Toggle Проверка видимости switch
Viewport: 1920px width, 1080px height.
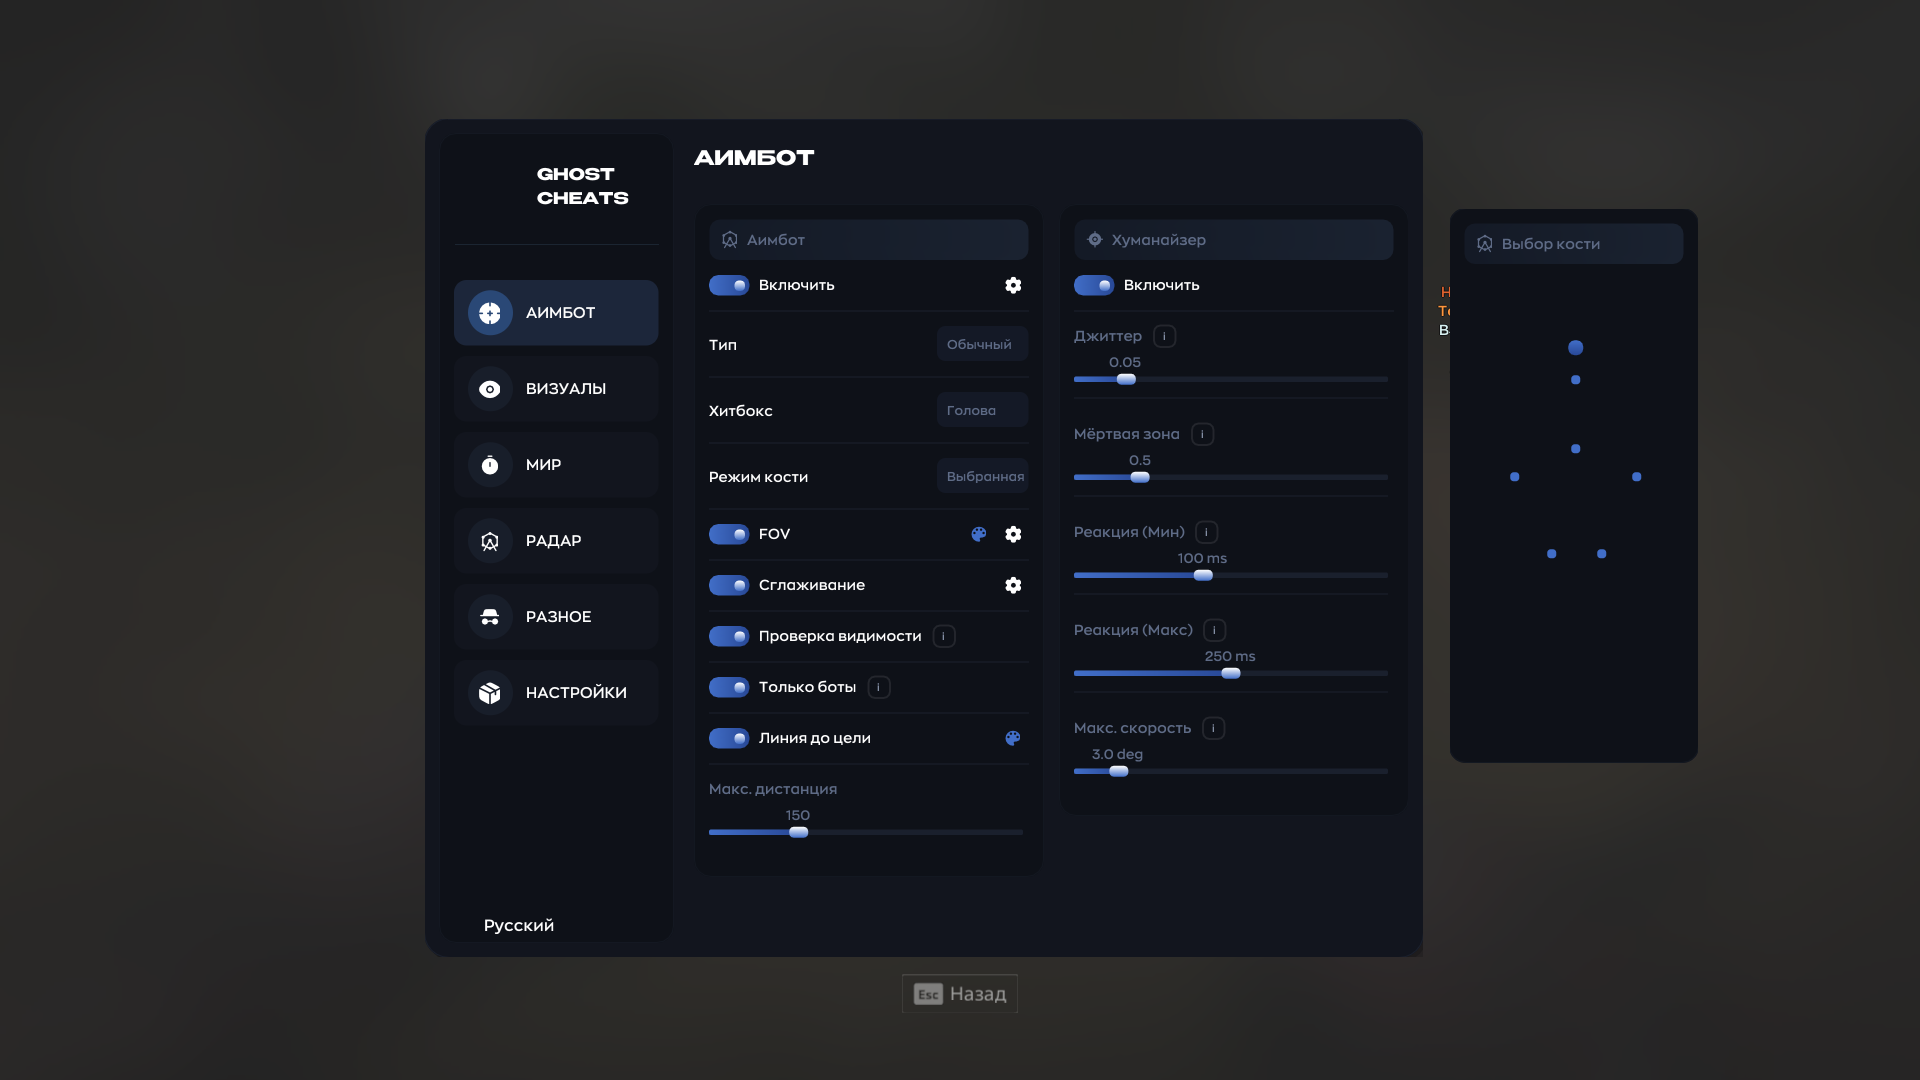[729, 636]
